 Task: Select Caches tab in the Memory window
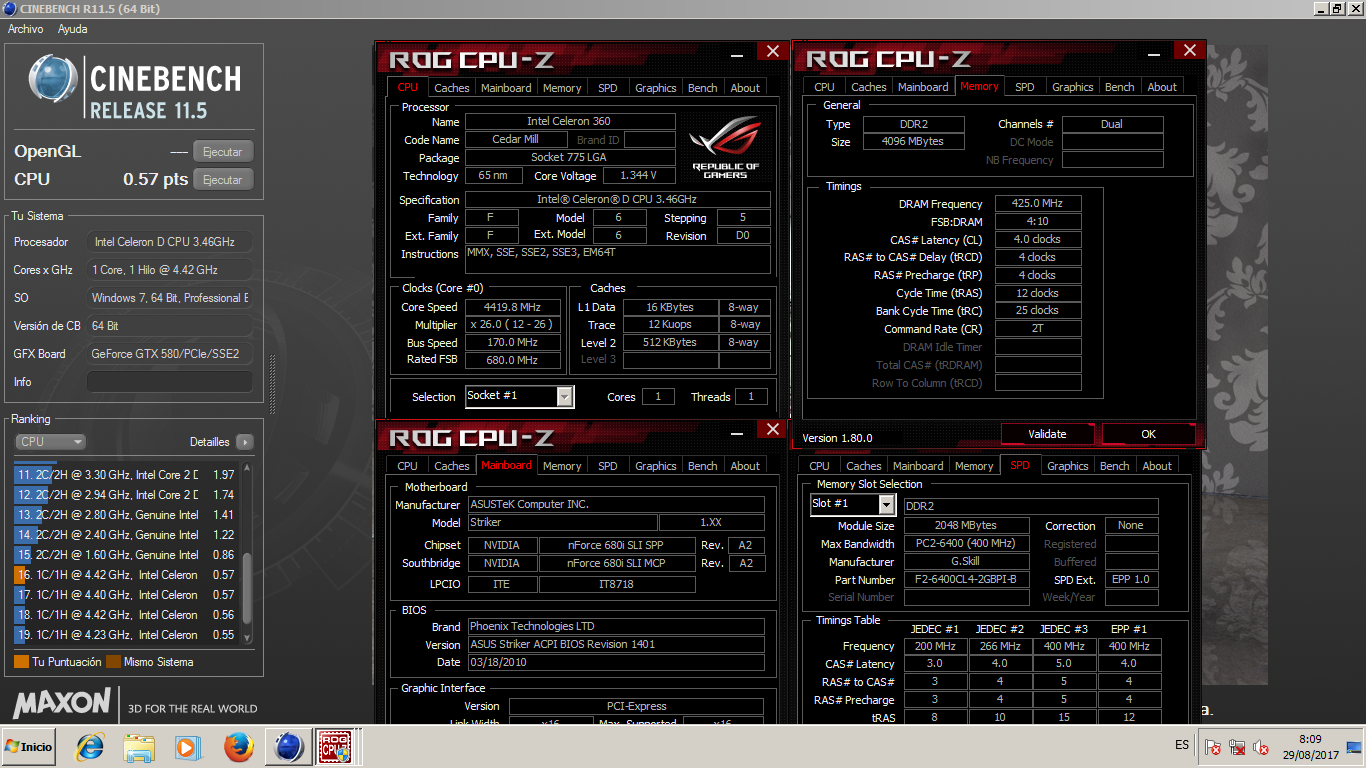(x=869, y=87)
